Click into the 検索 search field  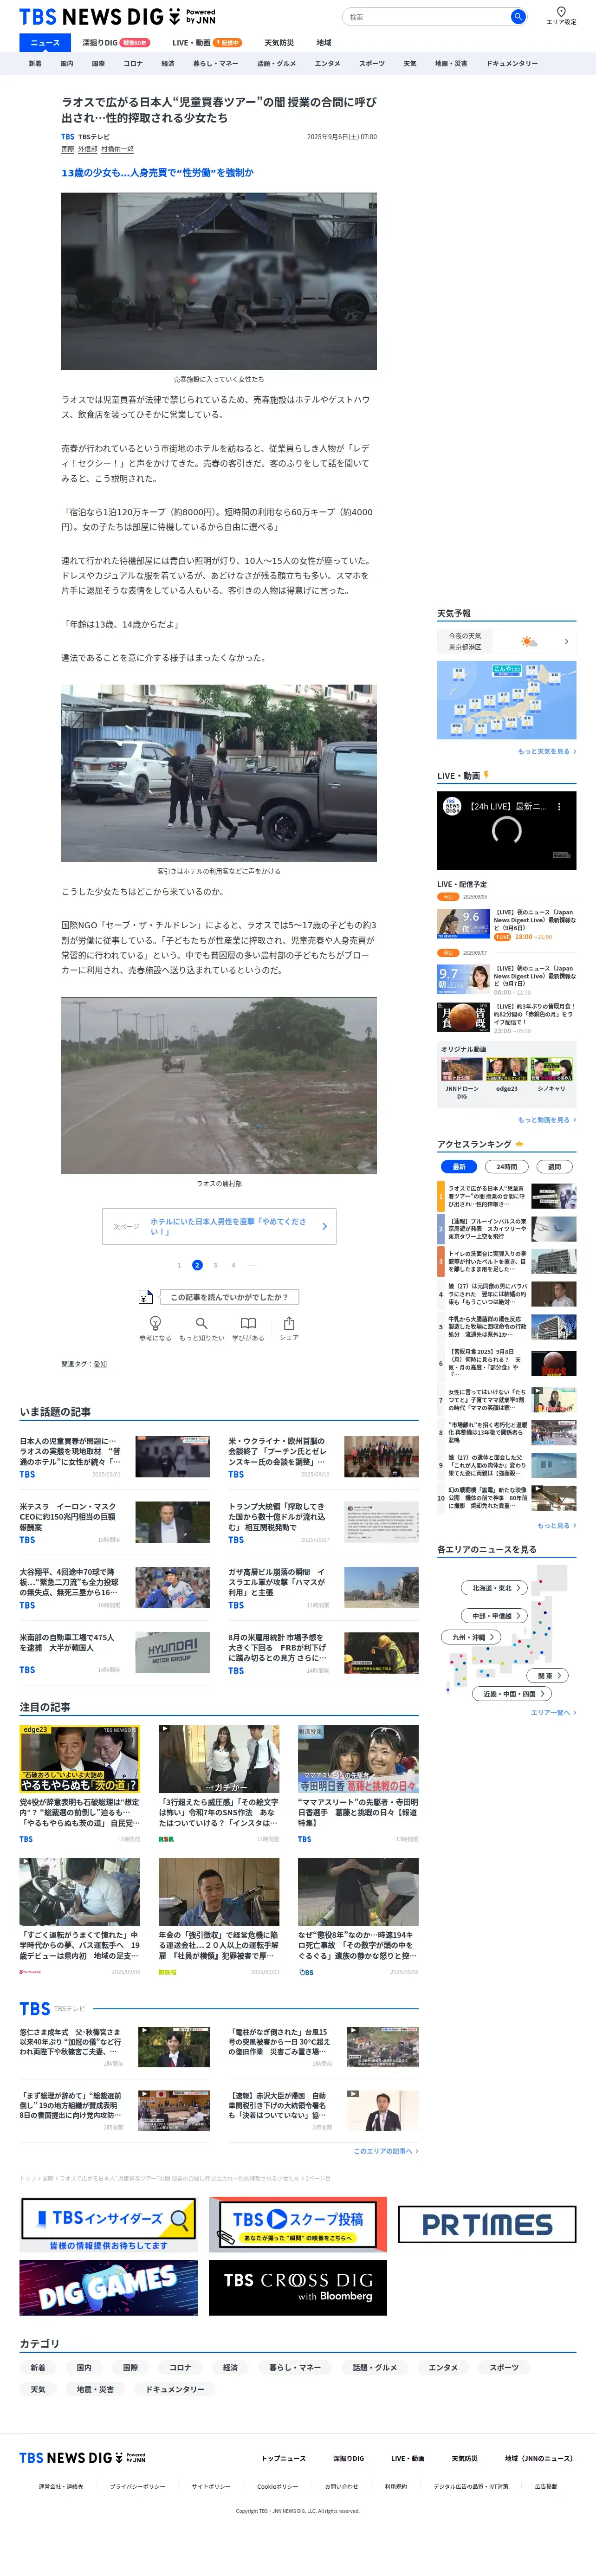pos(428,17)
